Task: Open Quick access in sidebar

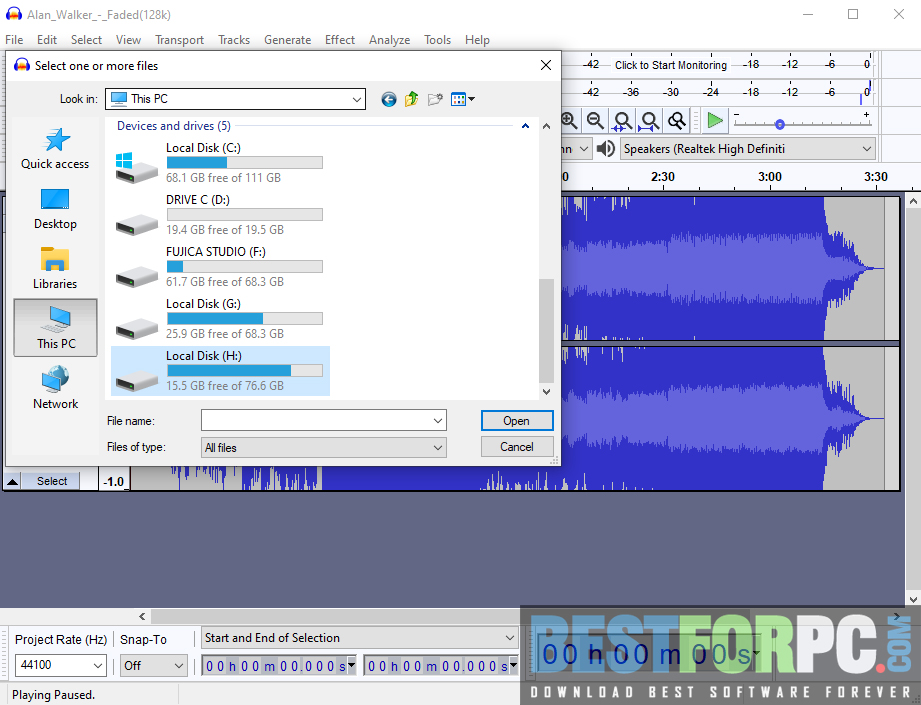Action: click(x=55, y=149)
